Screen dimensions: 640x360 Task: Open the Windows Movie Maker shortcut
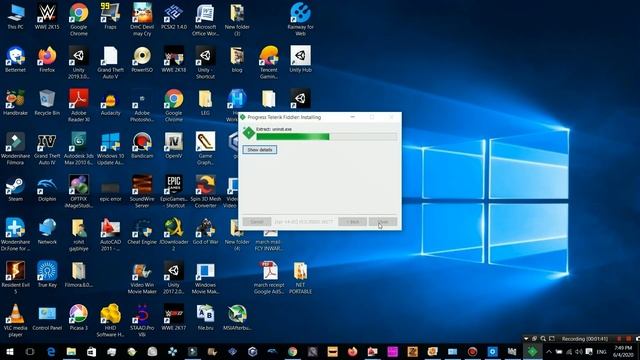point(205,277)
